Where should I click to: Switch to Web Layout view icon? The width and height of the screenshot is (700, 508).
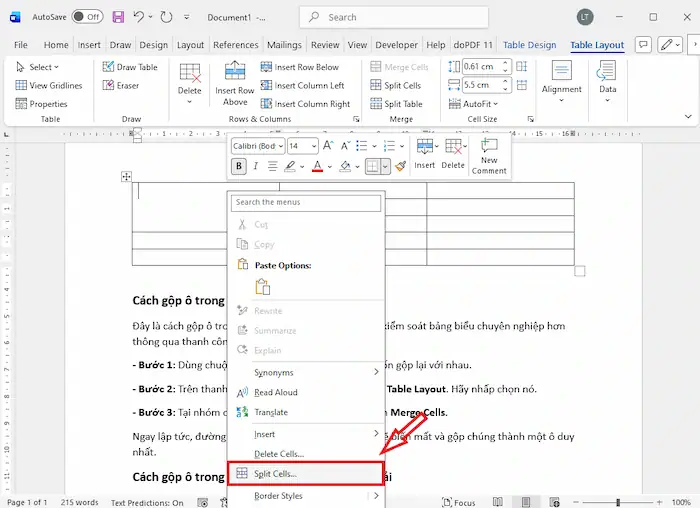coord(554,502)
